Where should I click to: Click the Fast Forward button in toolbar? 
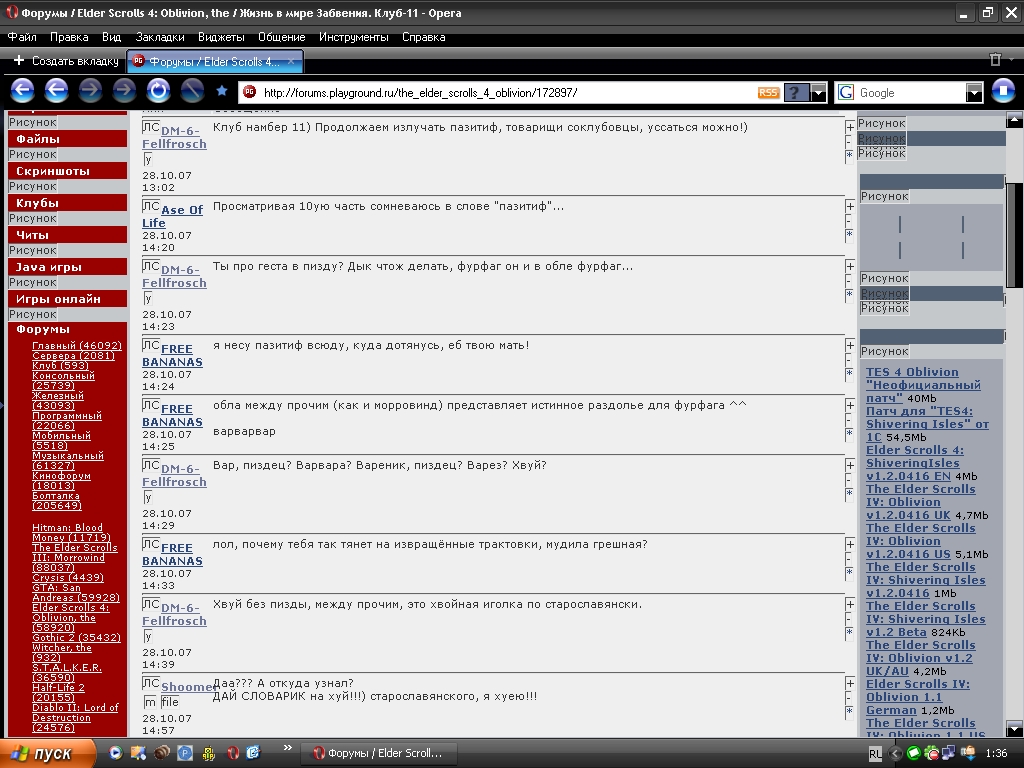[124, 90]
